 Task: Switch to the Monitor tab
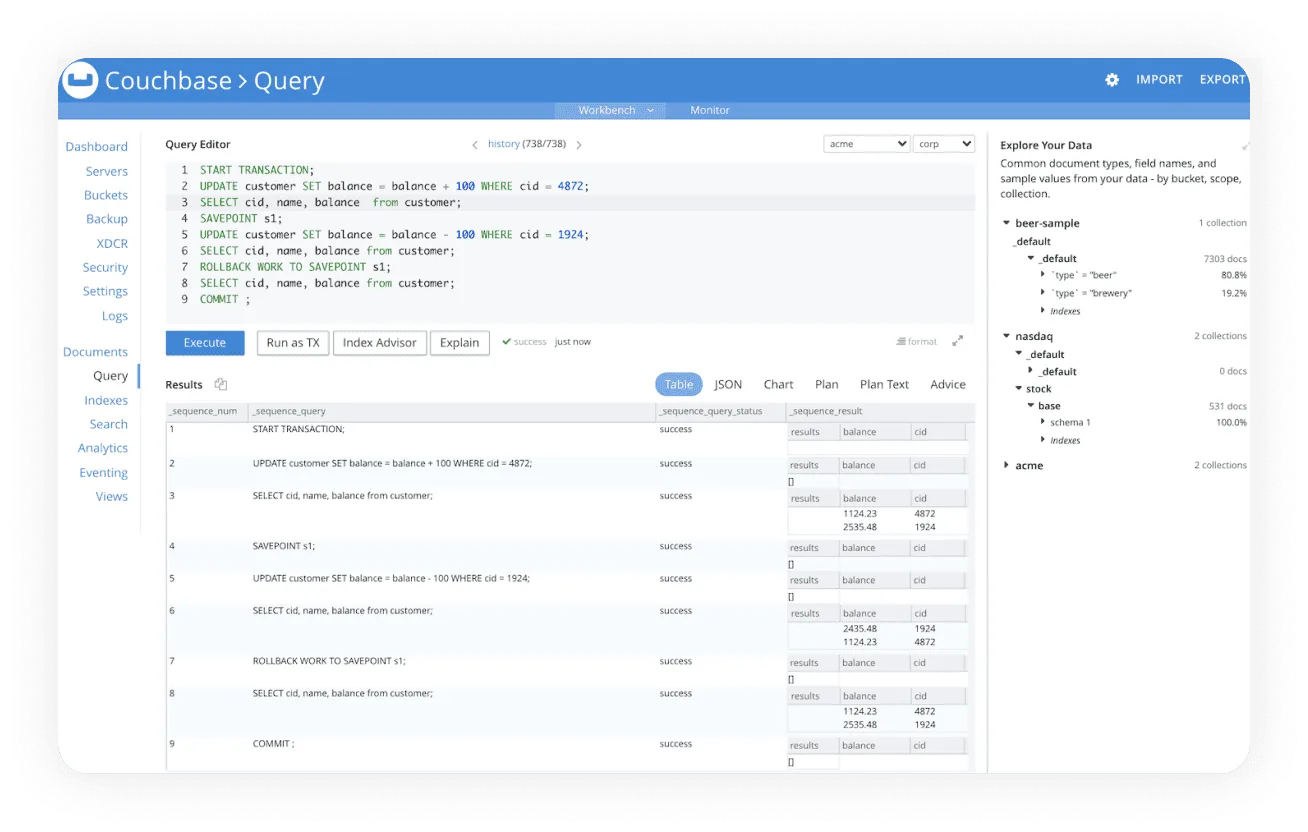(710, 110)
